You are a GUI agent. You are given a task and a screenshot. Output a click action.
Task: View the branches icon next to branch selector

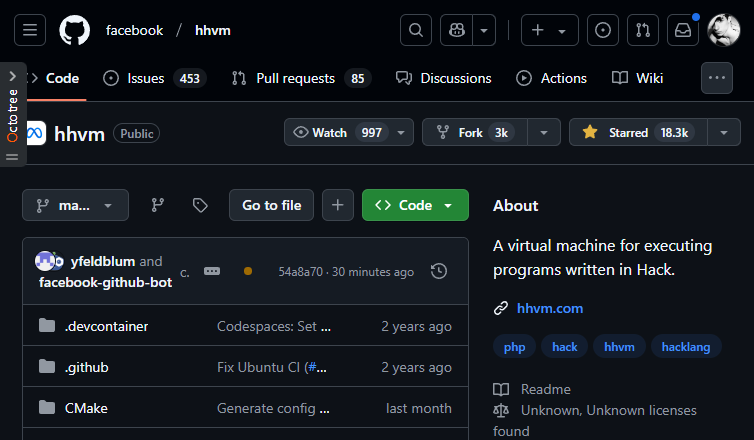coord(157,205)
